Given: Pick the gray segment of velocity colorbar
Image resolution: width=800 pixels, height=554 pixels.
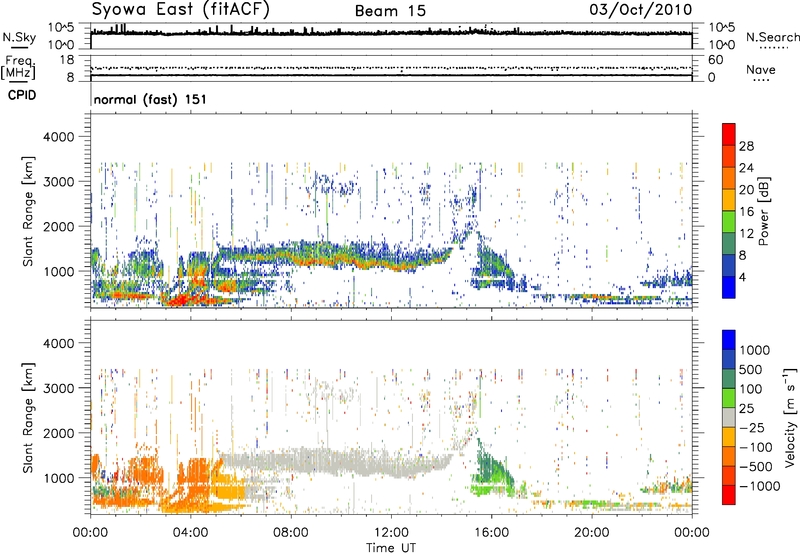Looking at the screenshot, I should click(729, 417).
